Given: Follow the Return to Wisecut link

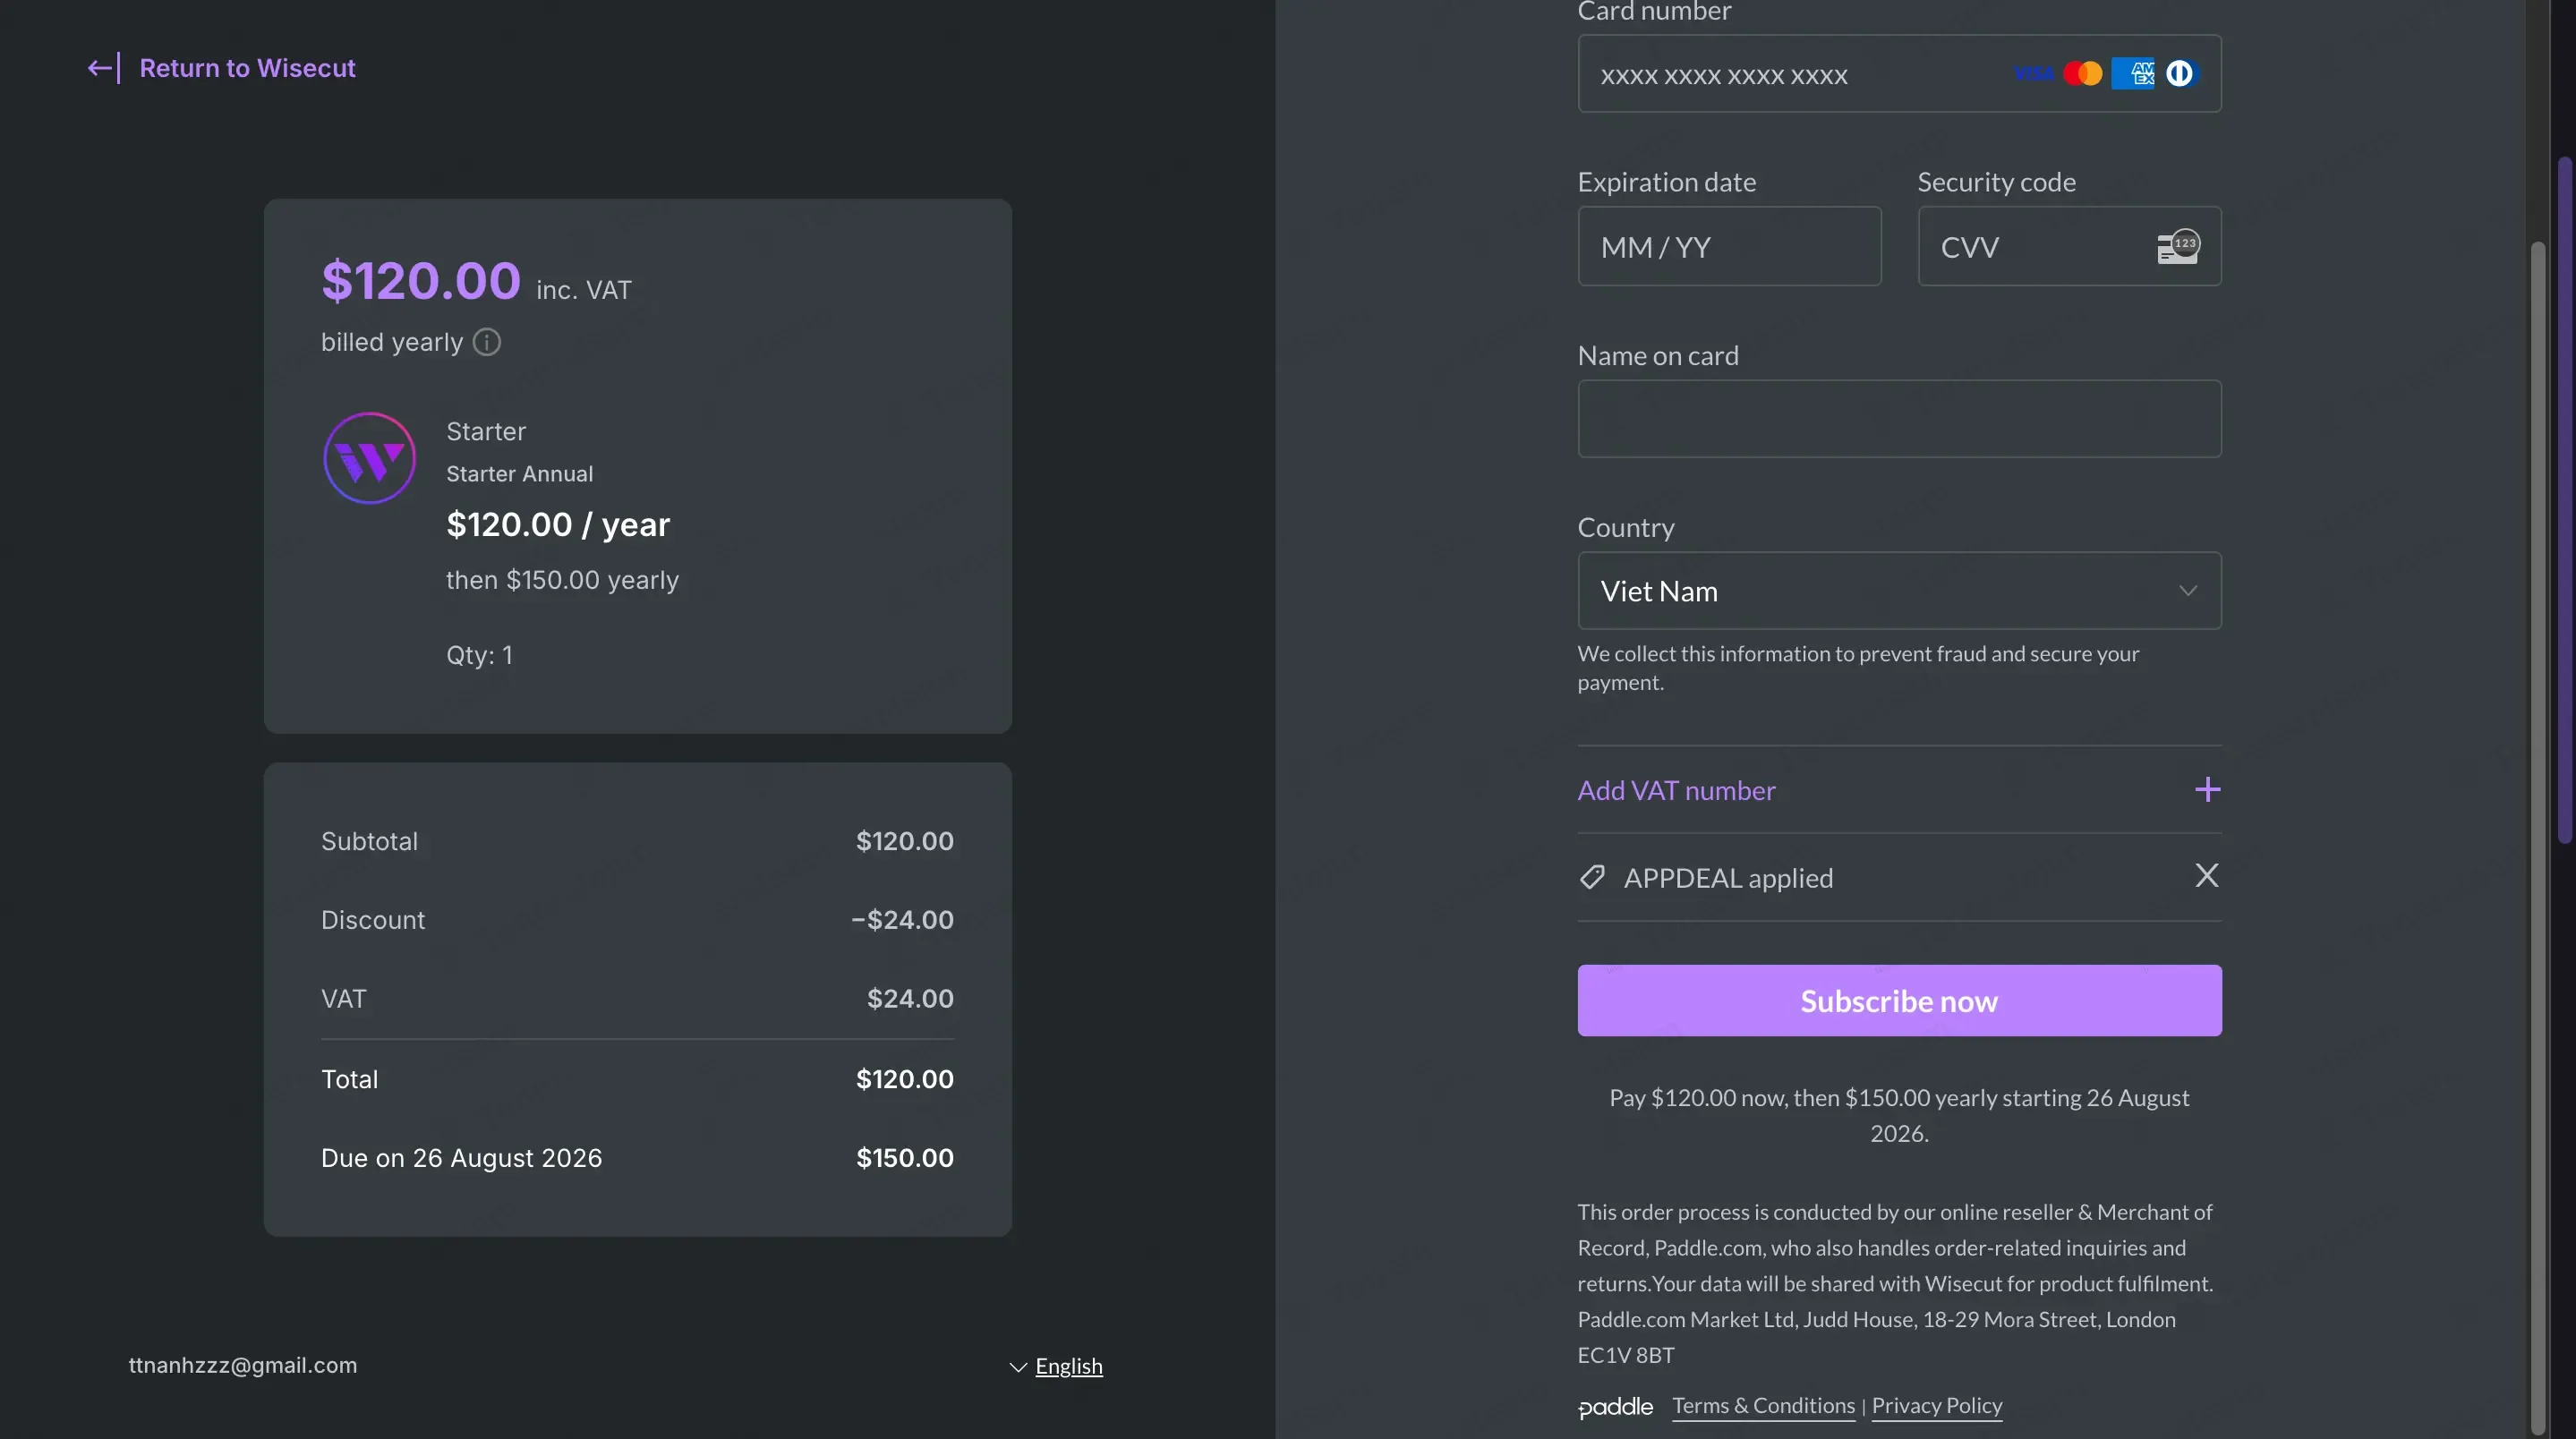Looking at the screenshot, I should (x=247, y=68).
